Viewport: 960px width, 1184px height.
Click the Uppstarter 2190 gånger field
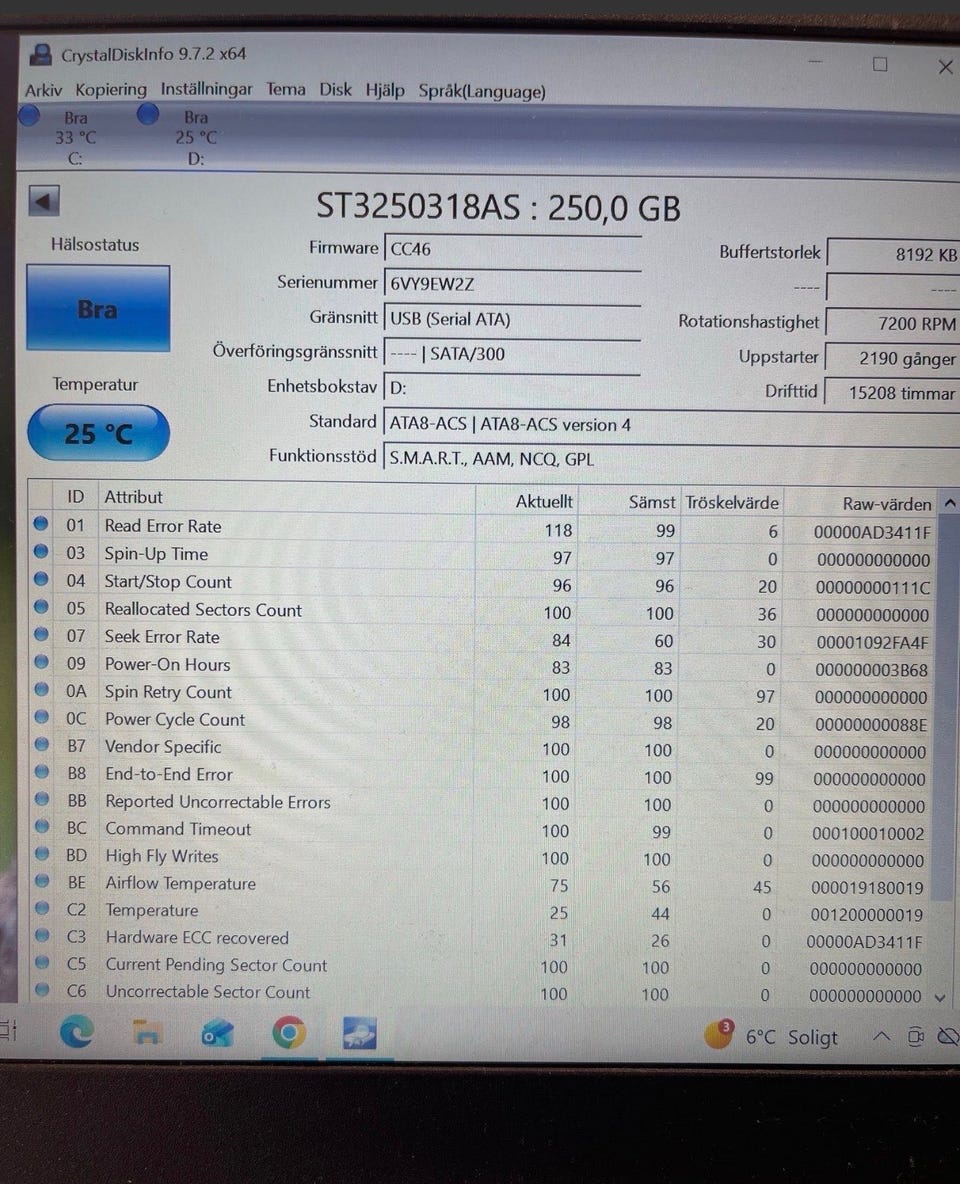(892, 359)
